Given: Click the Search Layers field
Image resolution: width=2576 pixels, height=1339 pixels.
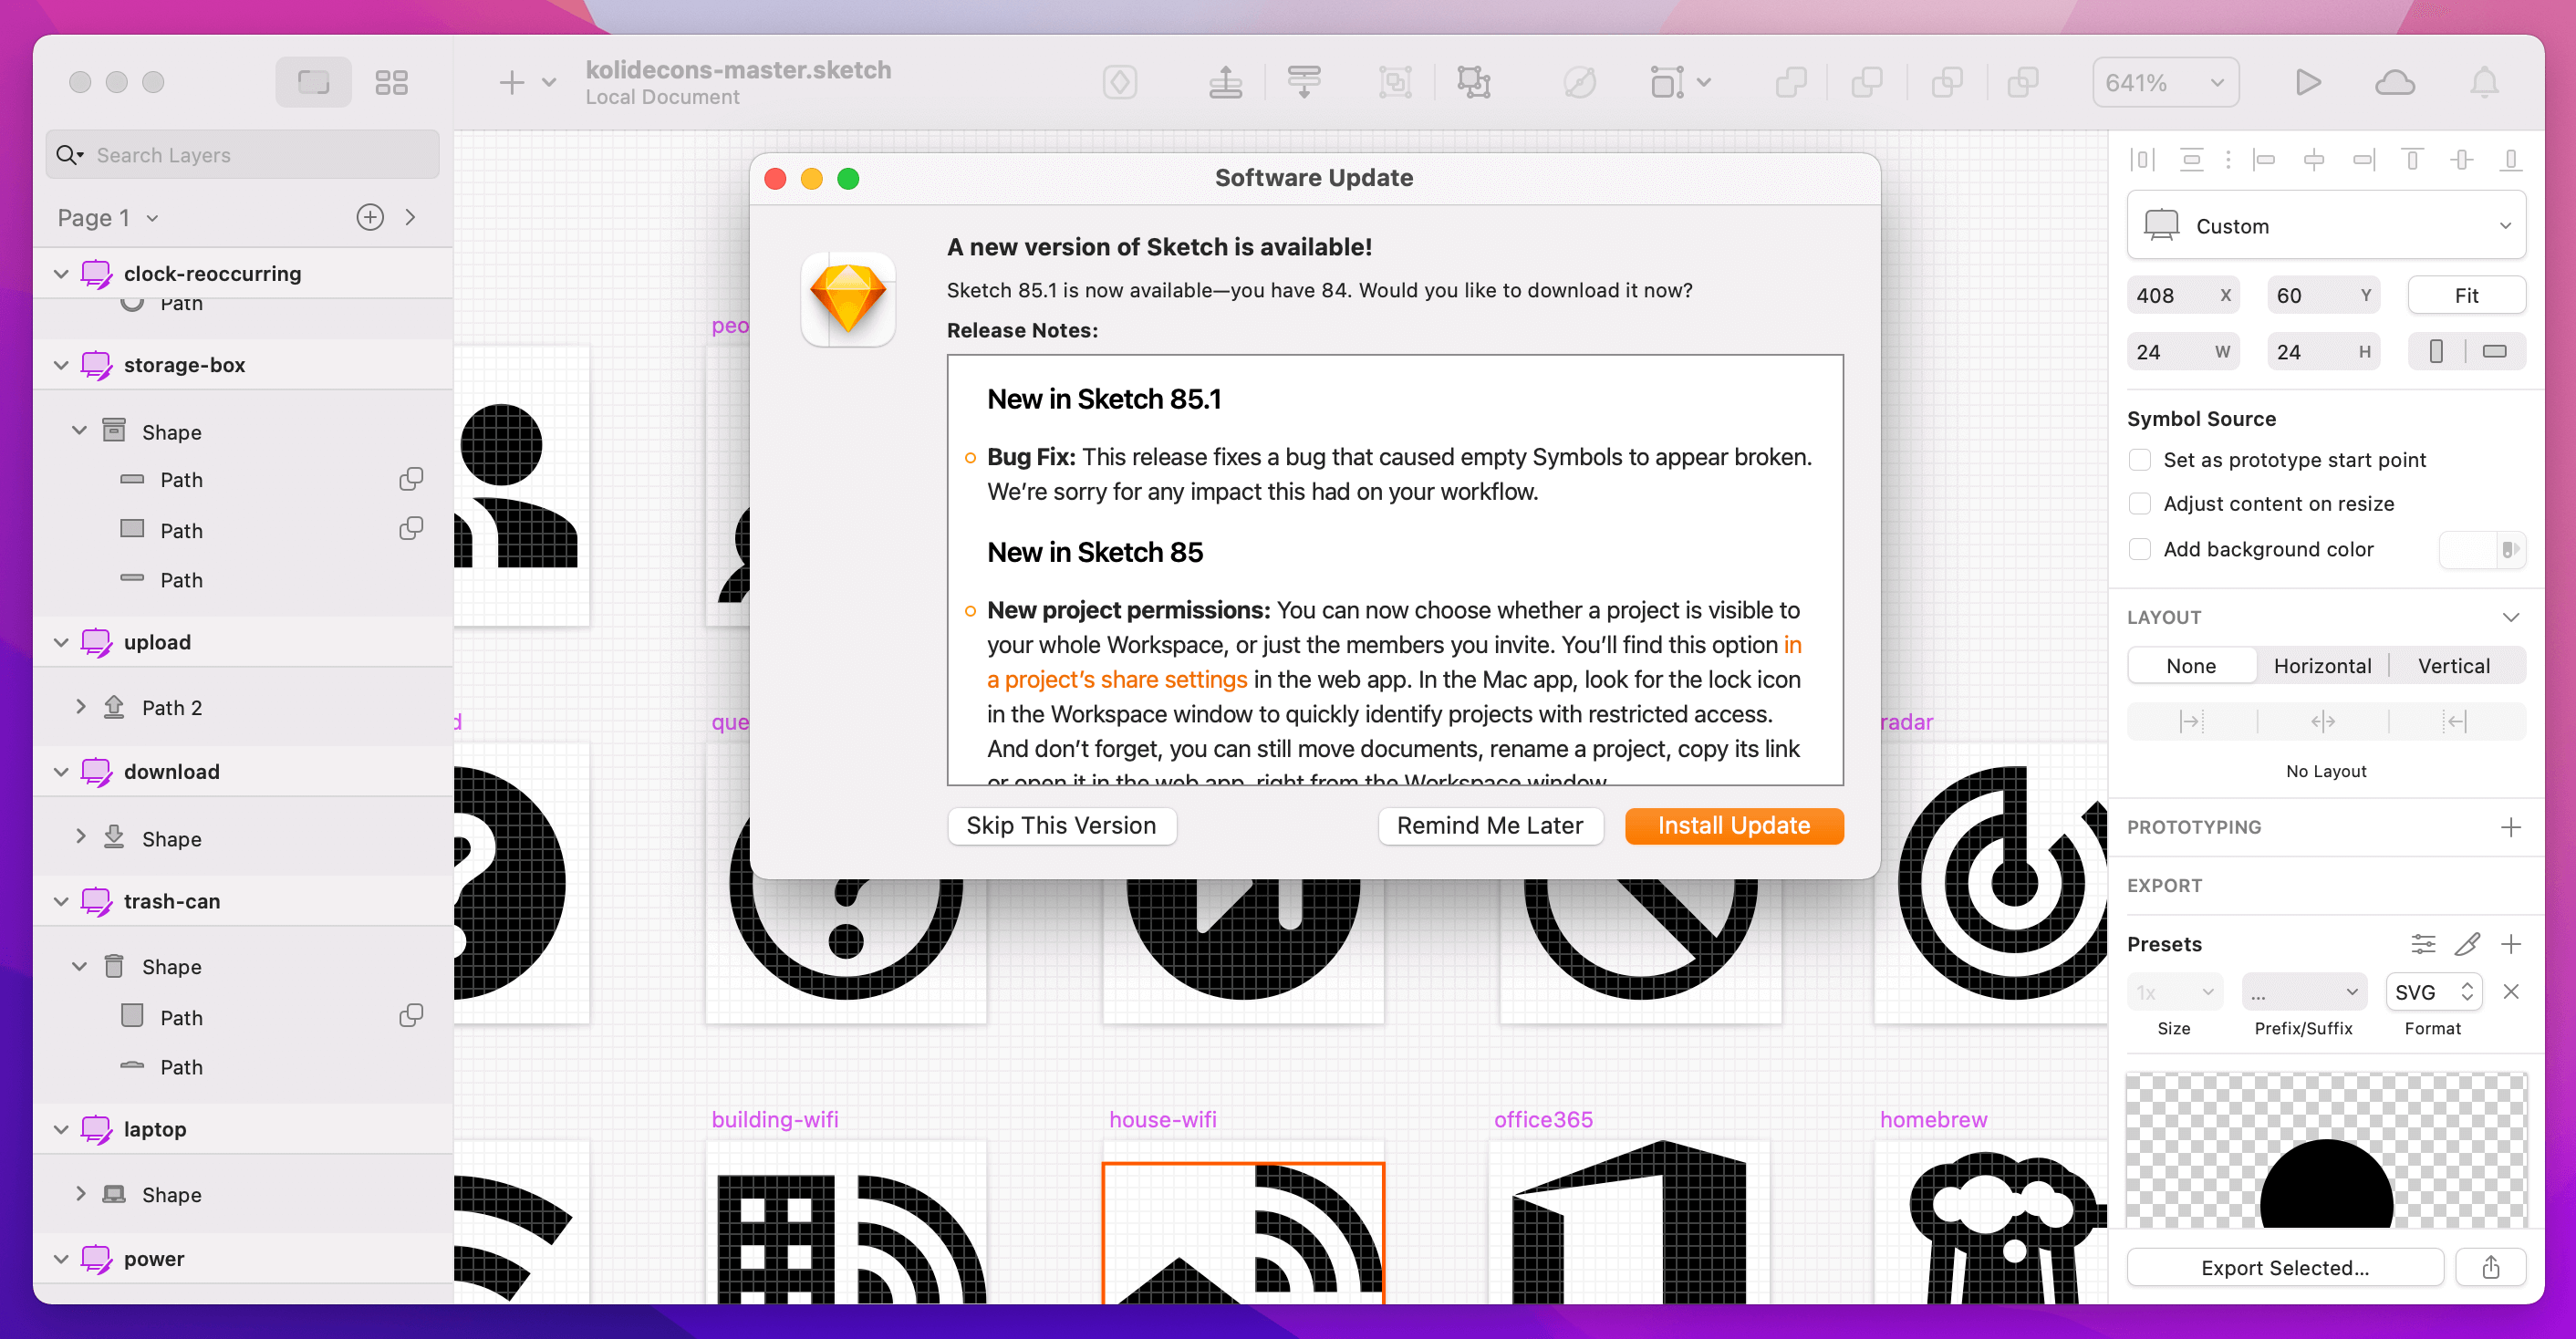Looking at the screenshot, I should coord(241,154).
